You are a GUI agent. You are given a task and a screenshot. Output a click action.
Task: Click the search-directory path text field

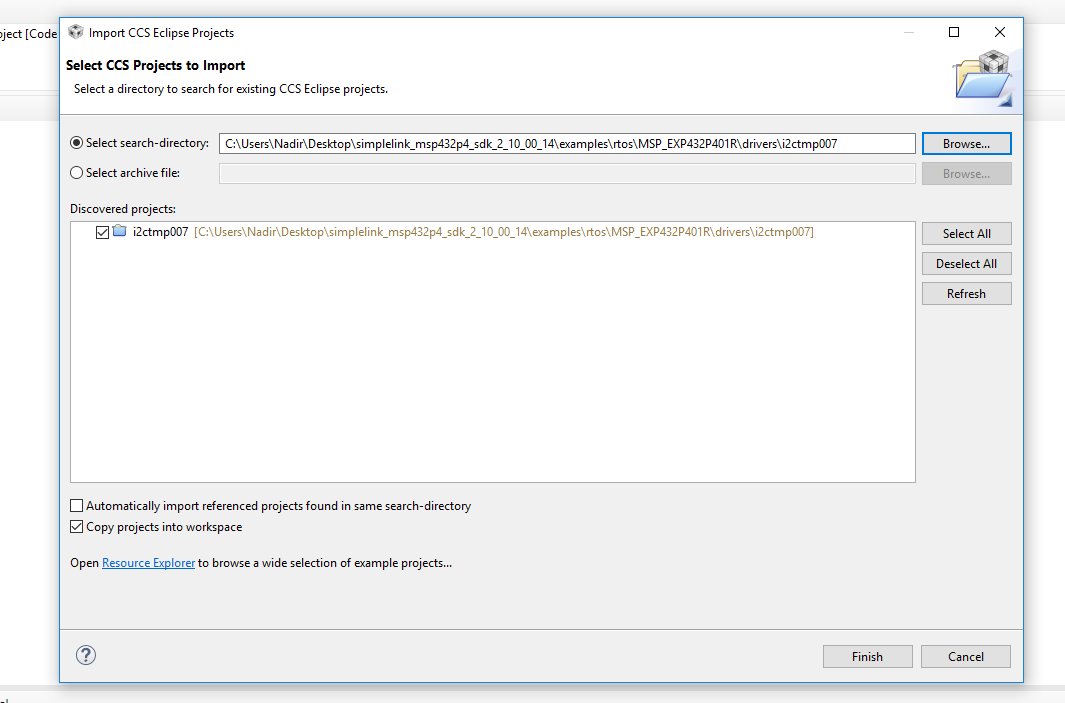[566, 143]
